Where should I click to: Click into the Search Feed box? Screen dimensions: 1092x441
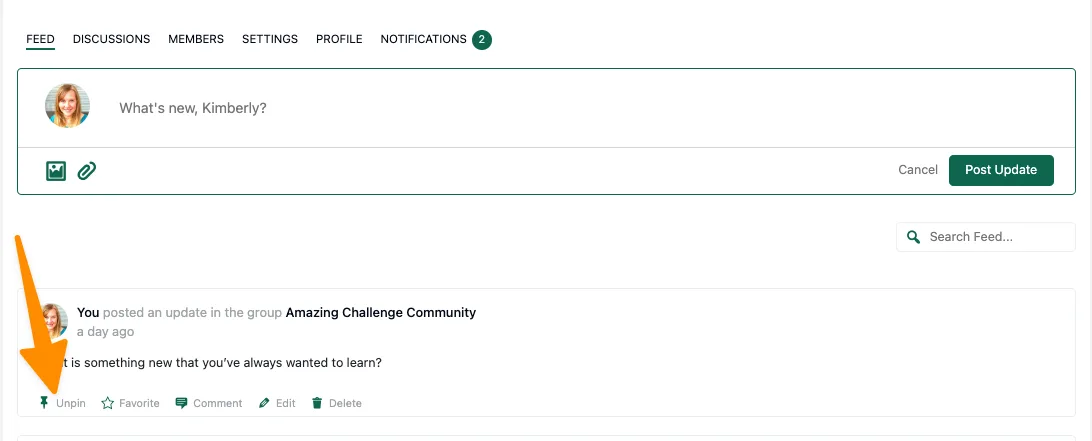click(986, 237)
